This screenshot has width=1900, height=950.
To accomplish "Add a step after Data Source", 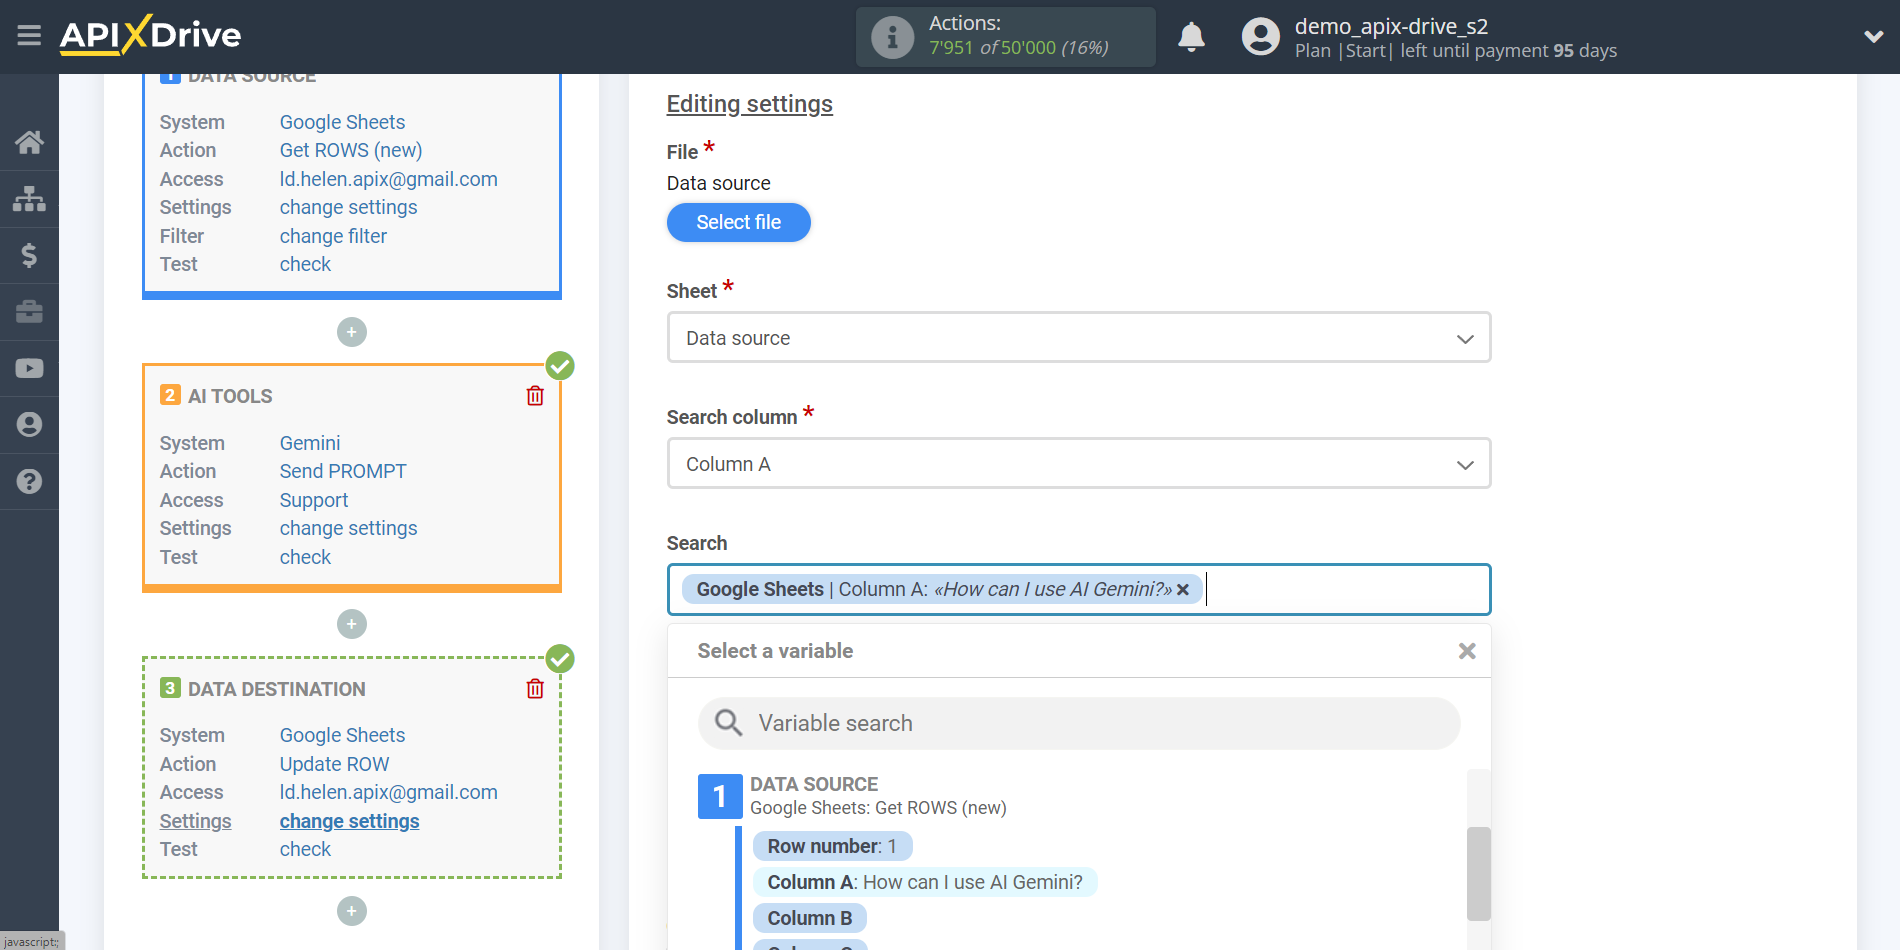I will (352, 332).
